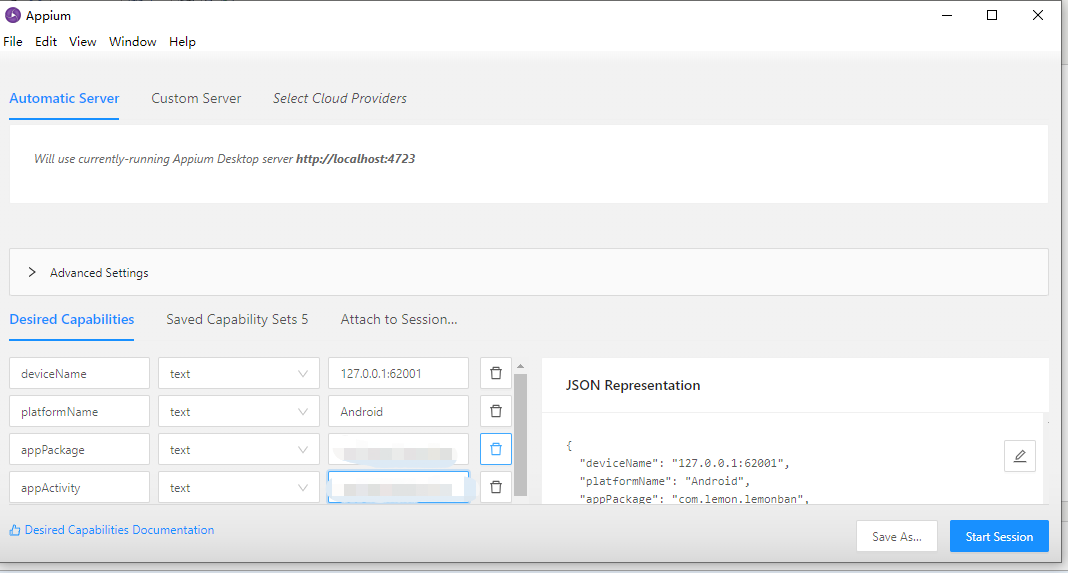
Task: Switch to Custom Server tab
Action: pyautogui.click(x=196, y=98)
